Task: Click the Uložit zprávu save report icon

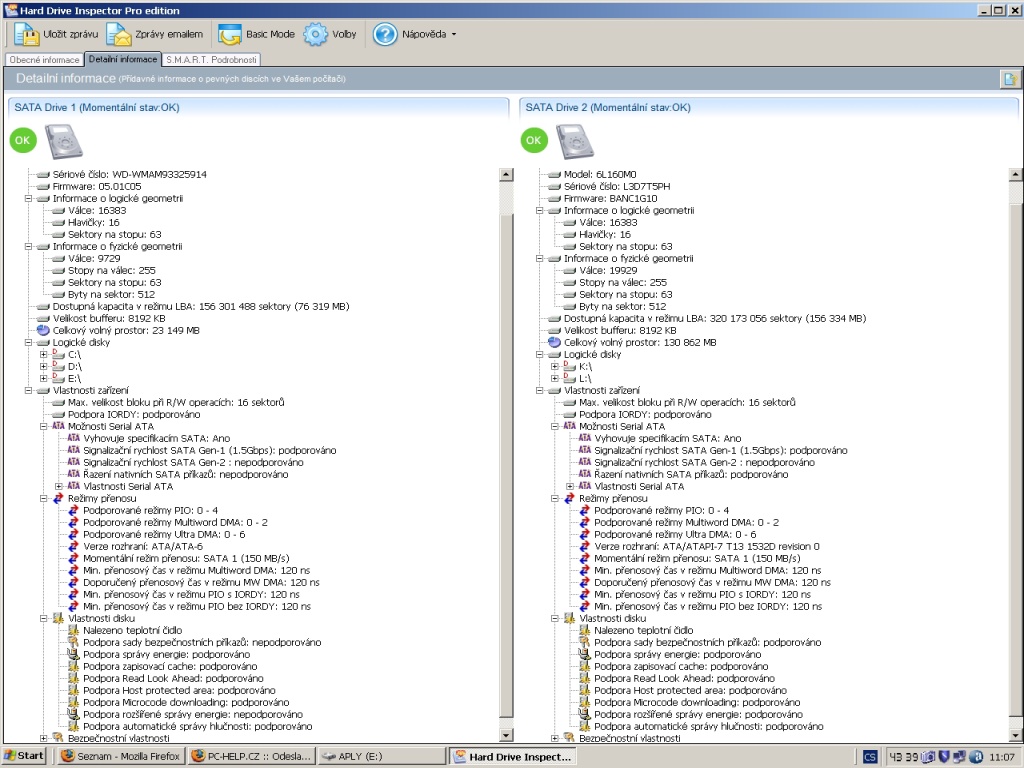Action: [x=27, y=34]
